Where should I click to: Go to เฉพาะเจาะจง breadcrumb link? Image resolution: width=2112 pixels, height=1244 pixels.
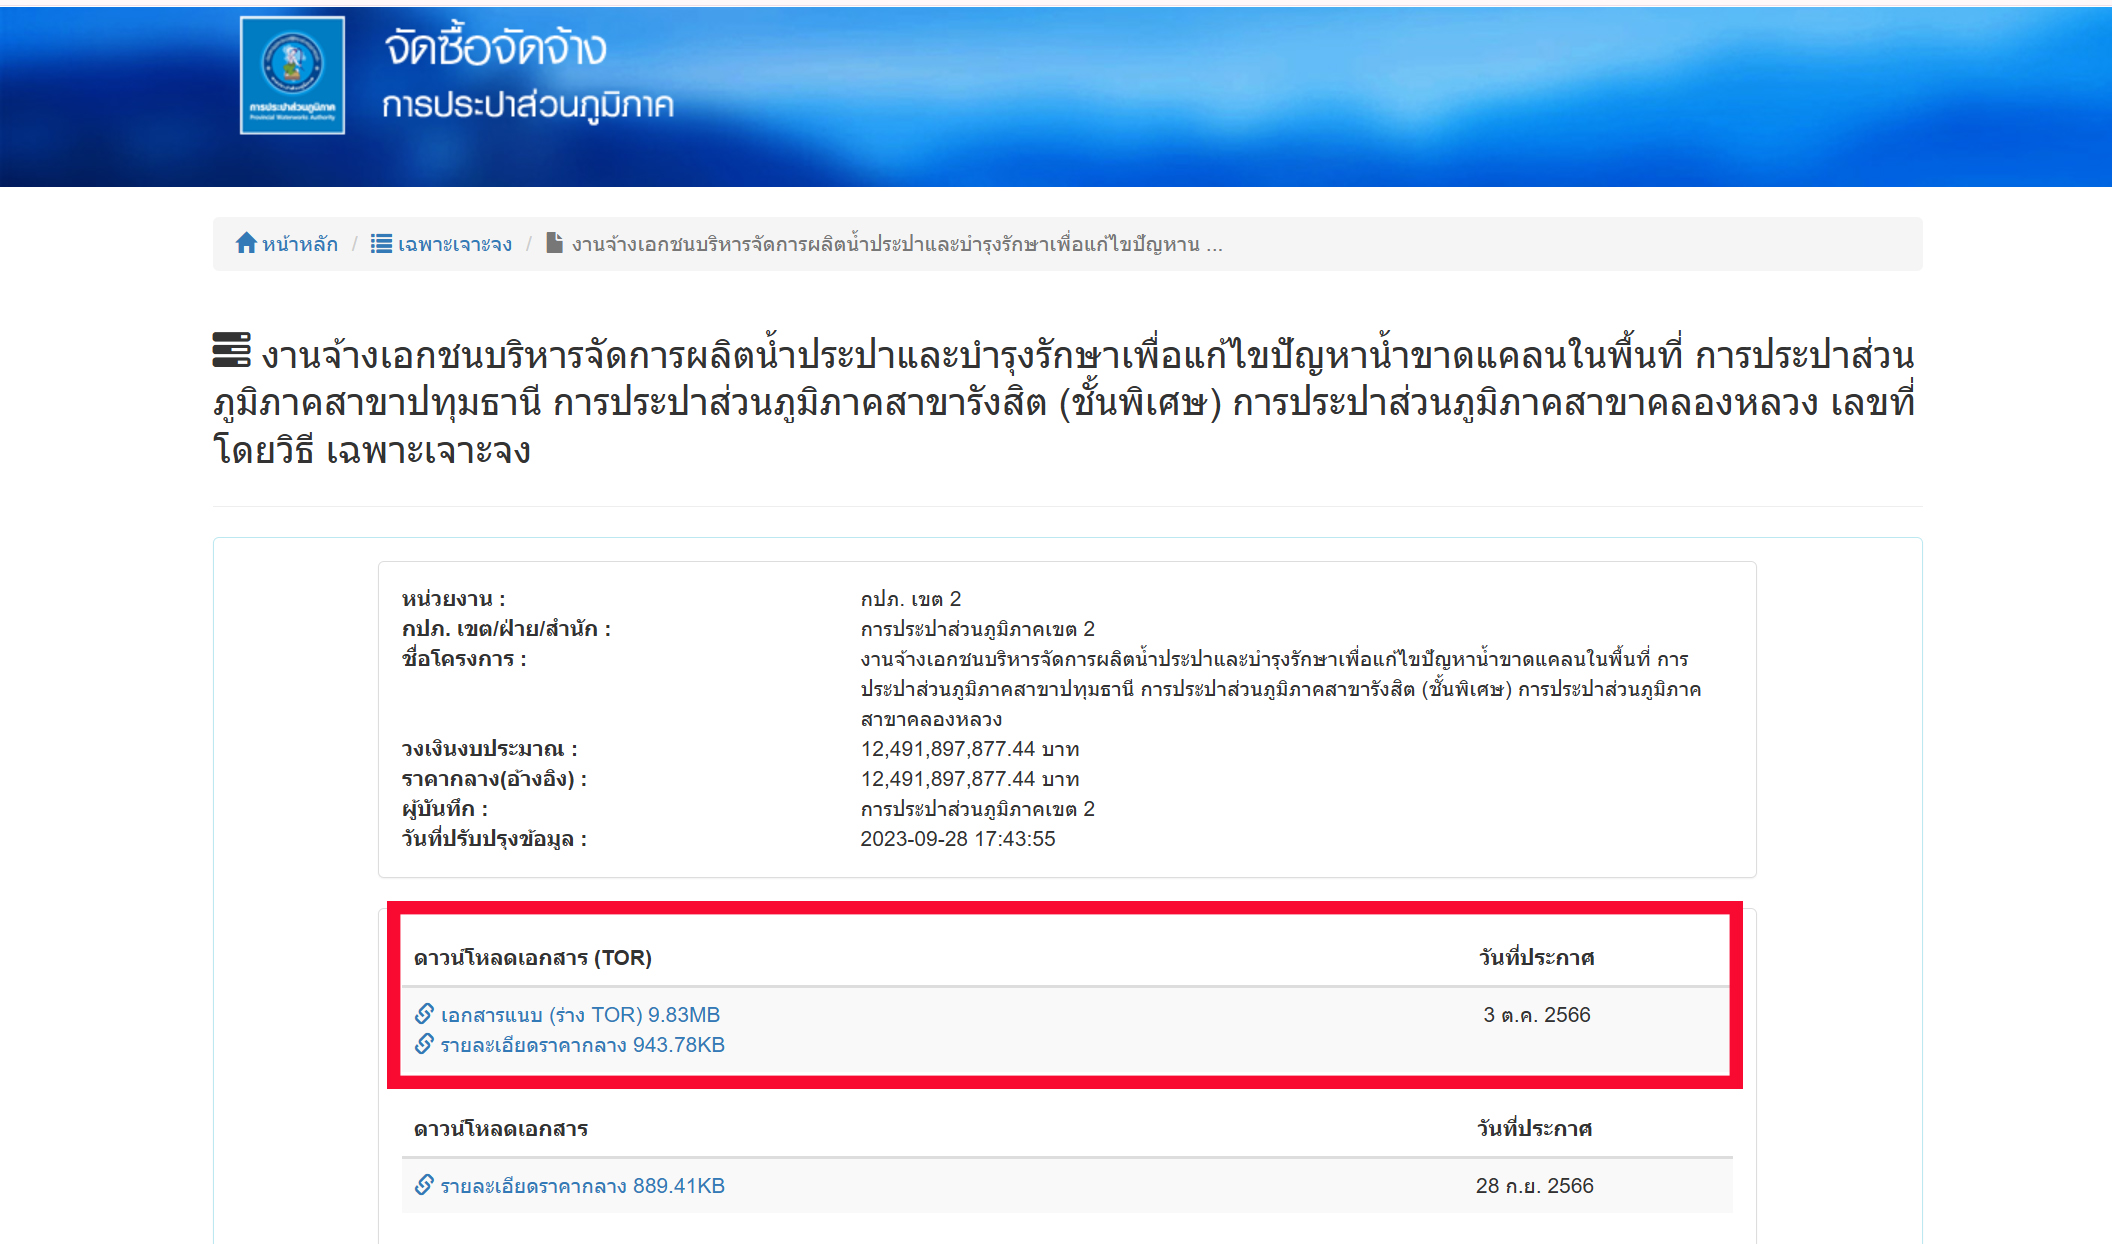pyautogui.click(x=454, y=244)
